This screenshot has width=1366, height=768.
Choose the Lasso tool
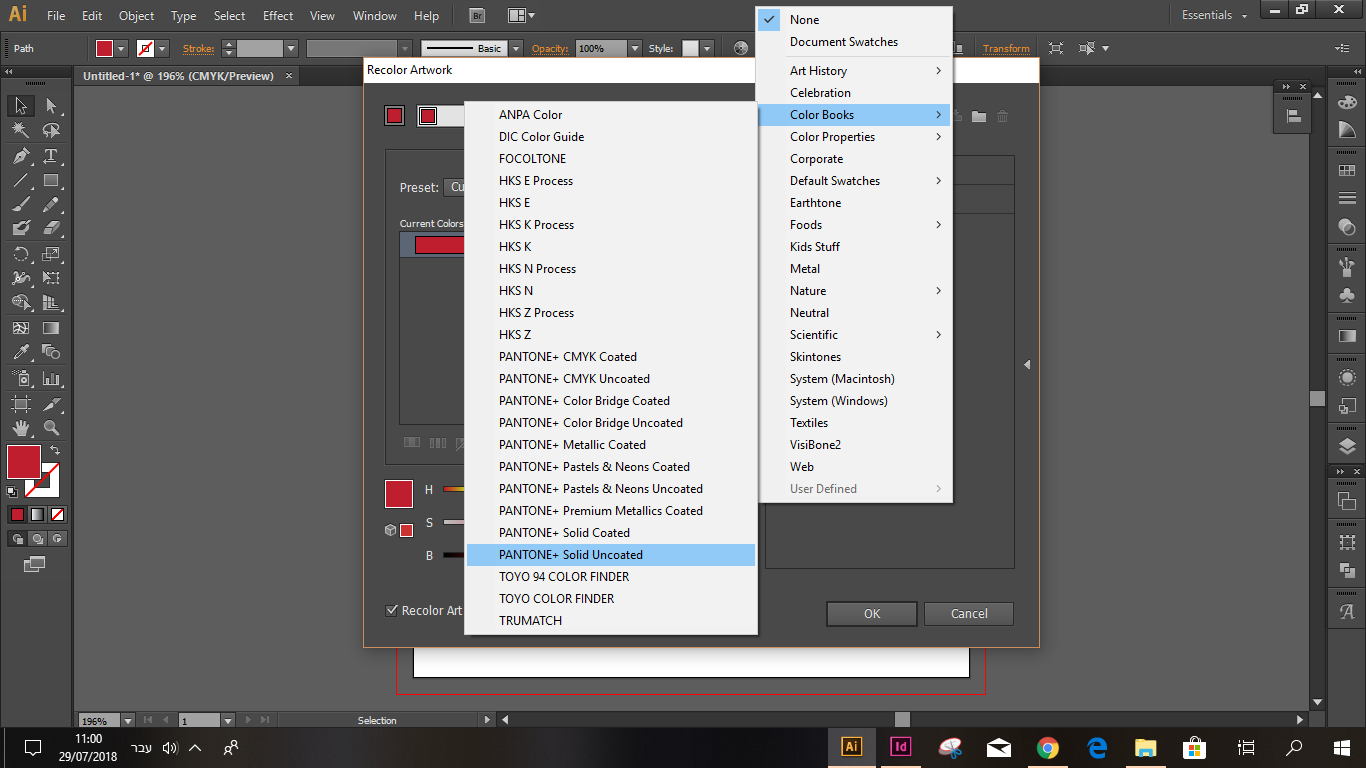tap(51, 130)
